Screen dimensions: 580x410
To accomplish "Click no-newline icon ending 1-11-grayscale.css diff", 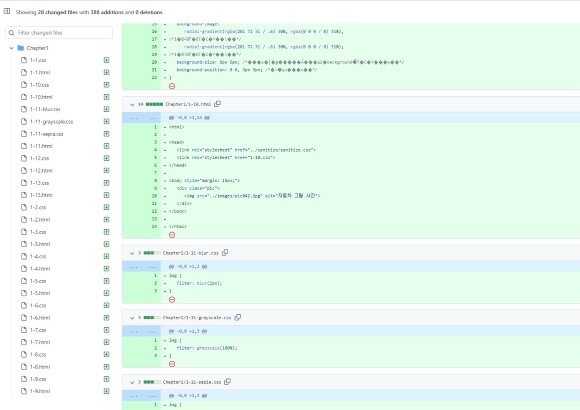I will pyautogui.click(x=172, y=364).
